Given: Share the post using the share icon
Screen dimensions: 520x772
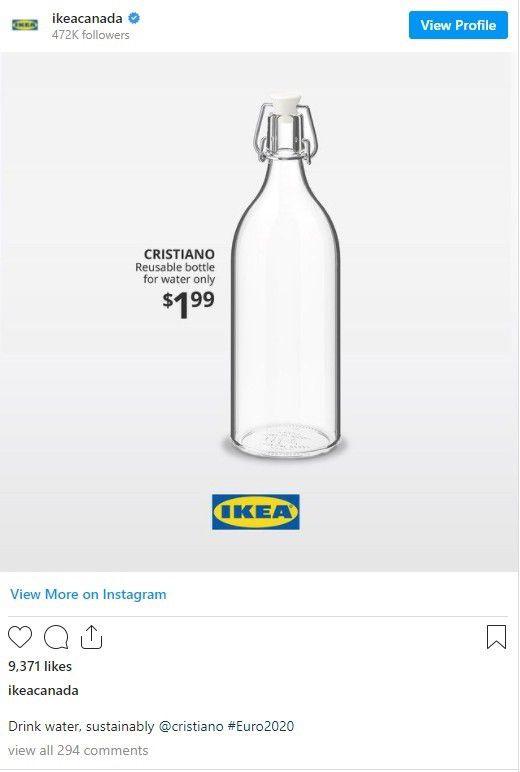Looking at the screenshot, I should point(91,637).
